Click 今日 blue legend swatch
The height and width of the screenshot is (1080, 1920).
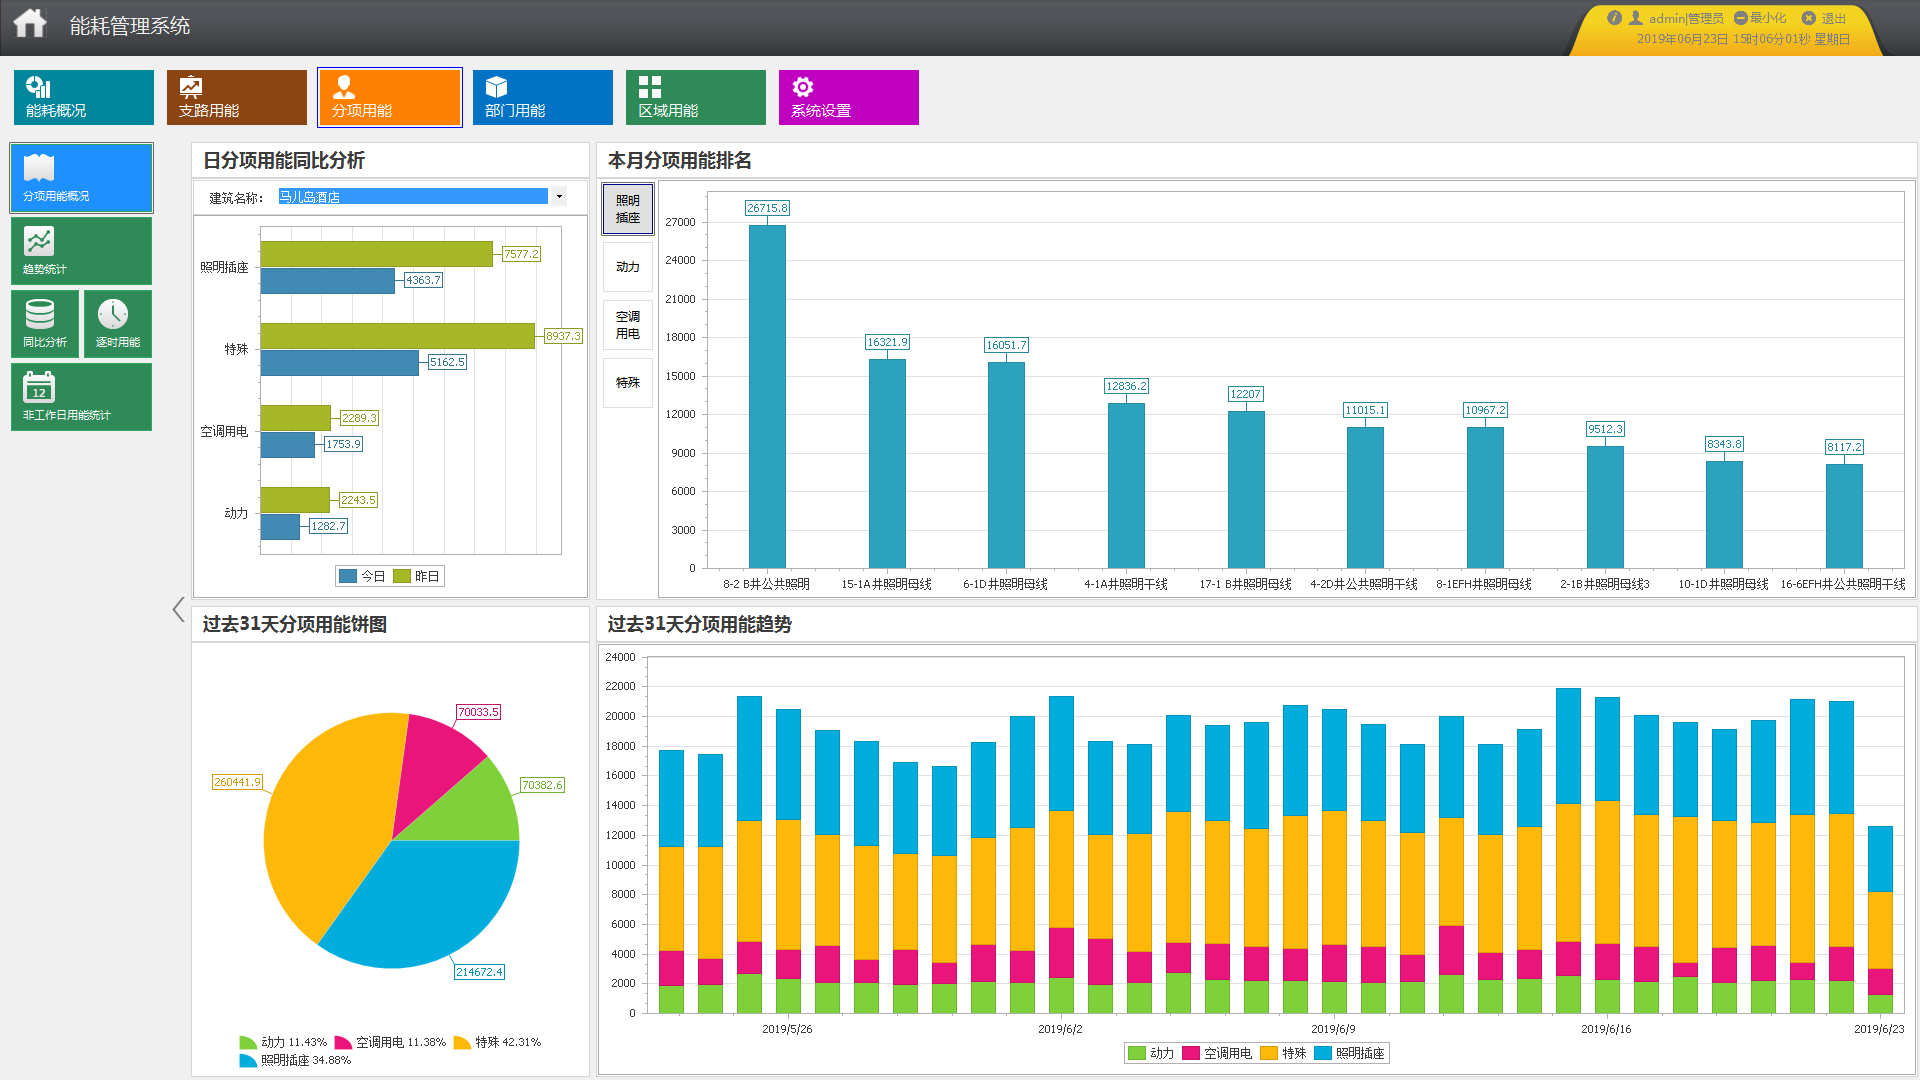point(348,576)
